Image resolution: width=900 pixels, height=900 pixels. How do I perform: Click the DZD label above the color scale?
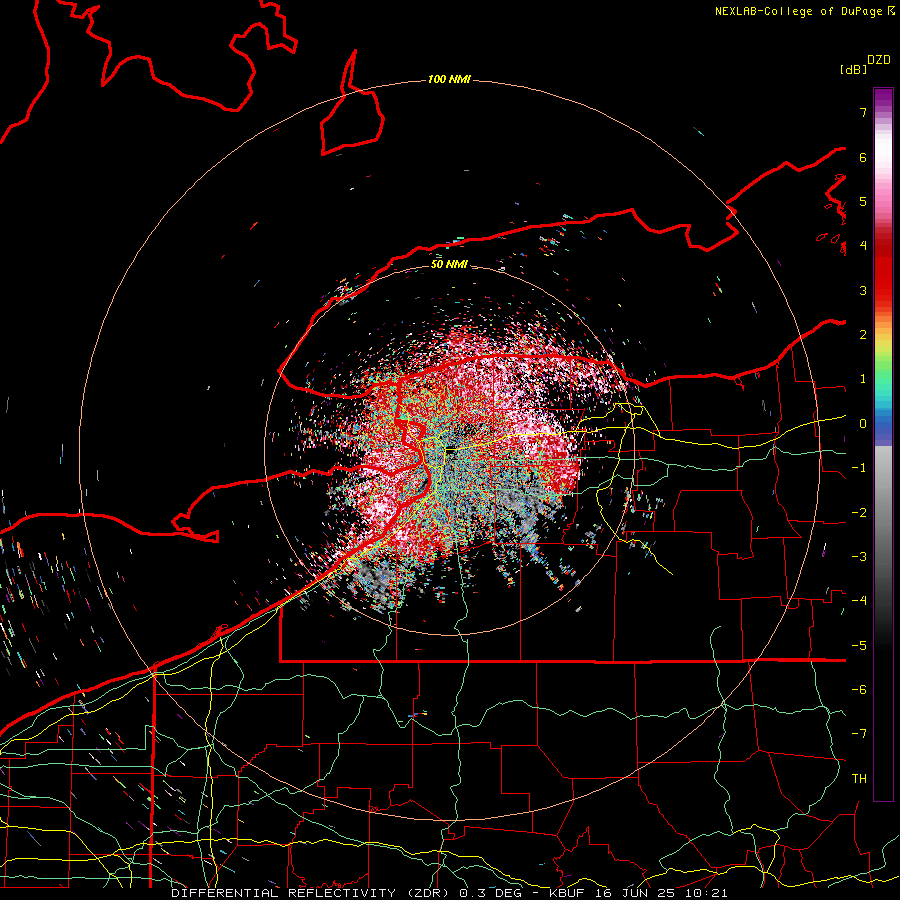click(879, 59)
